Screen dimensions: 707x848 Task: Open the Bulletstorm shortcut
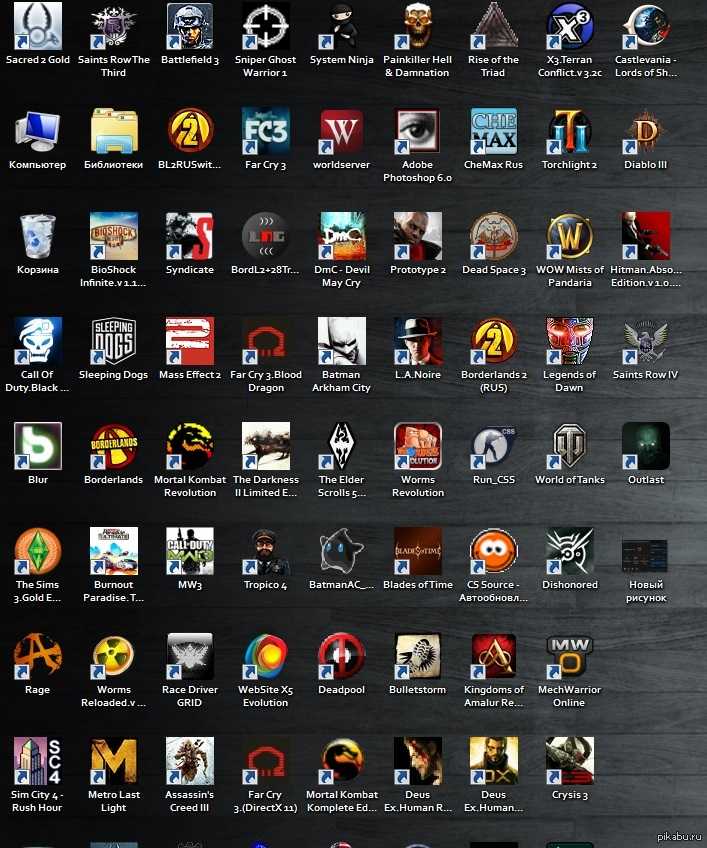[418, 655]
